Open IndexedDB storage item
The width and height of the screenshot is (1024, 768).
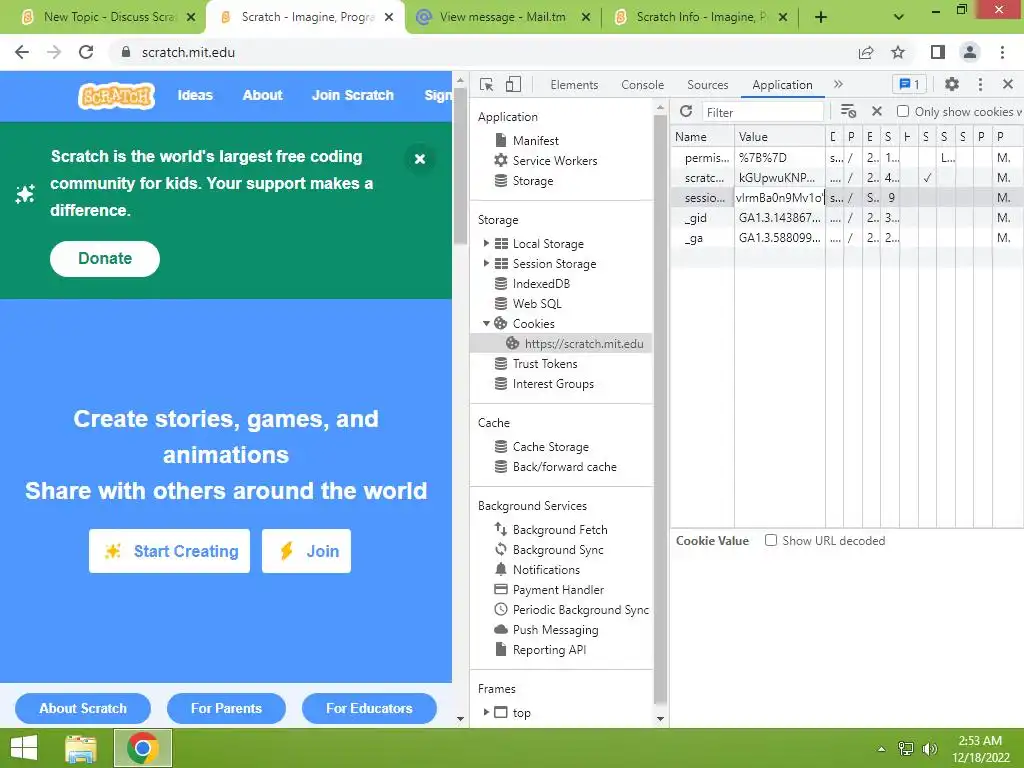(x=532, y=283)
